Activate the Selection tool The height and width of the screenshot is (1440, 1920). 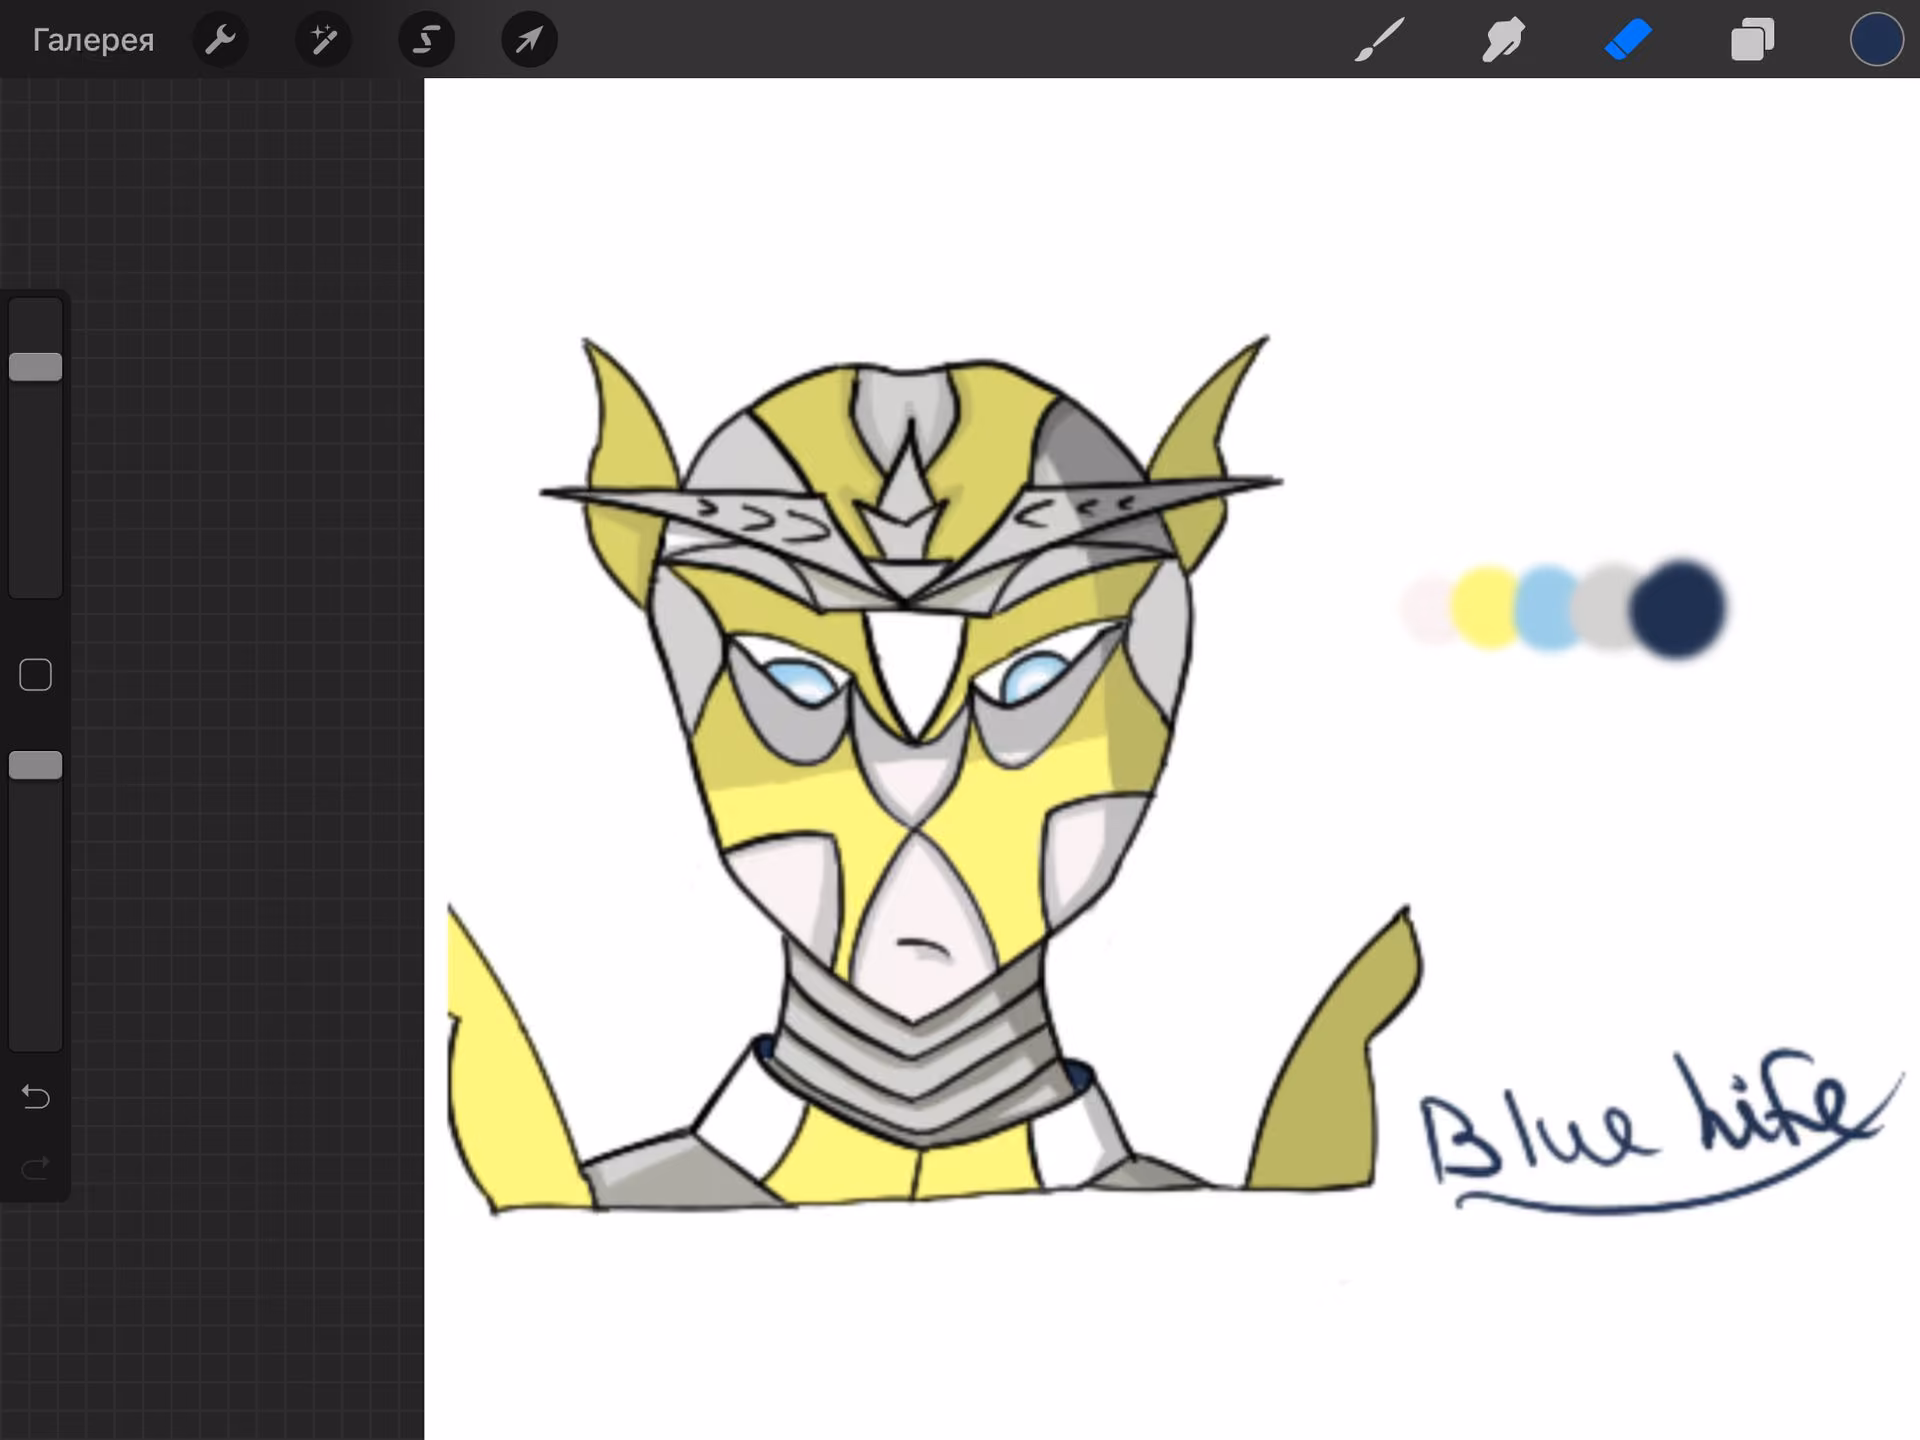(x=426, y=40)
